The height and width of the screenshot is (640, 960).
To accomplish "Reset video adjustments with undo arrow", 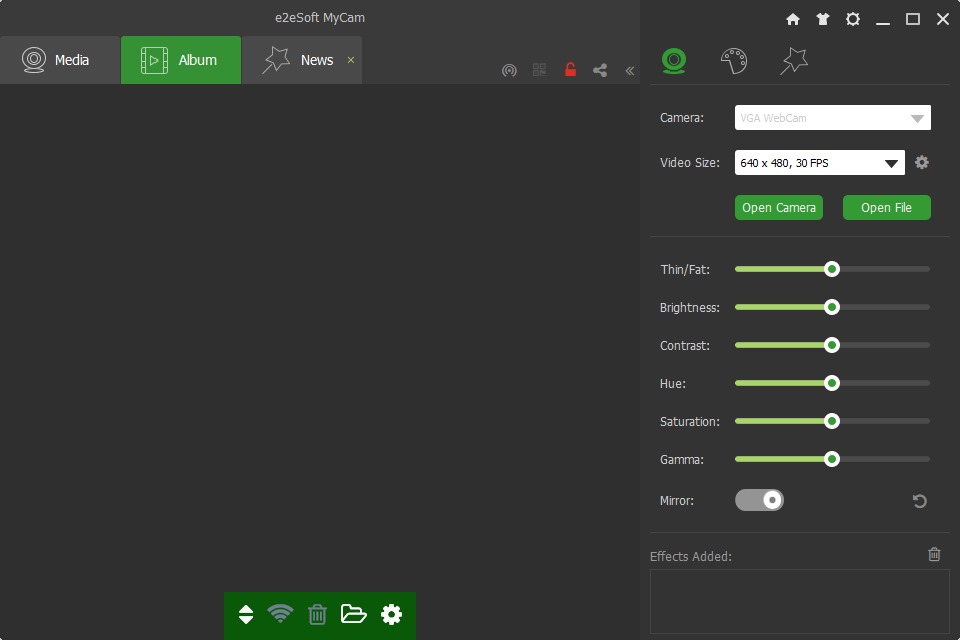I will 920,501.
